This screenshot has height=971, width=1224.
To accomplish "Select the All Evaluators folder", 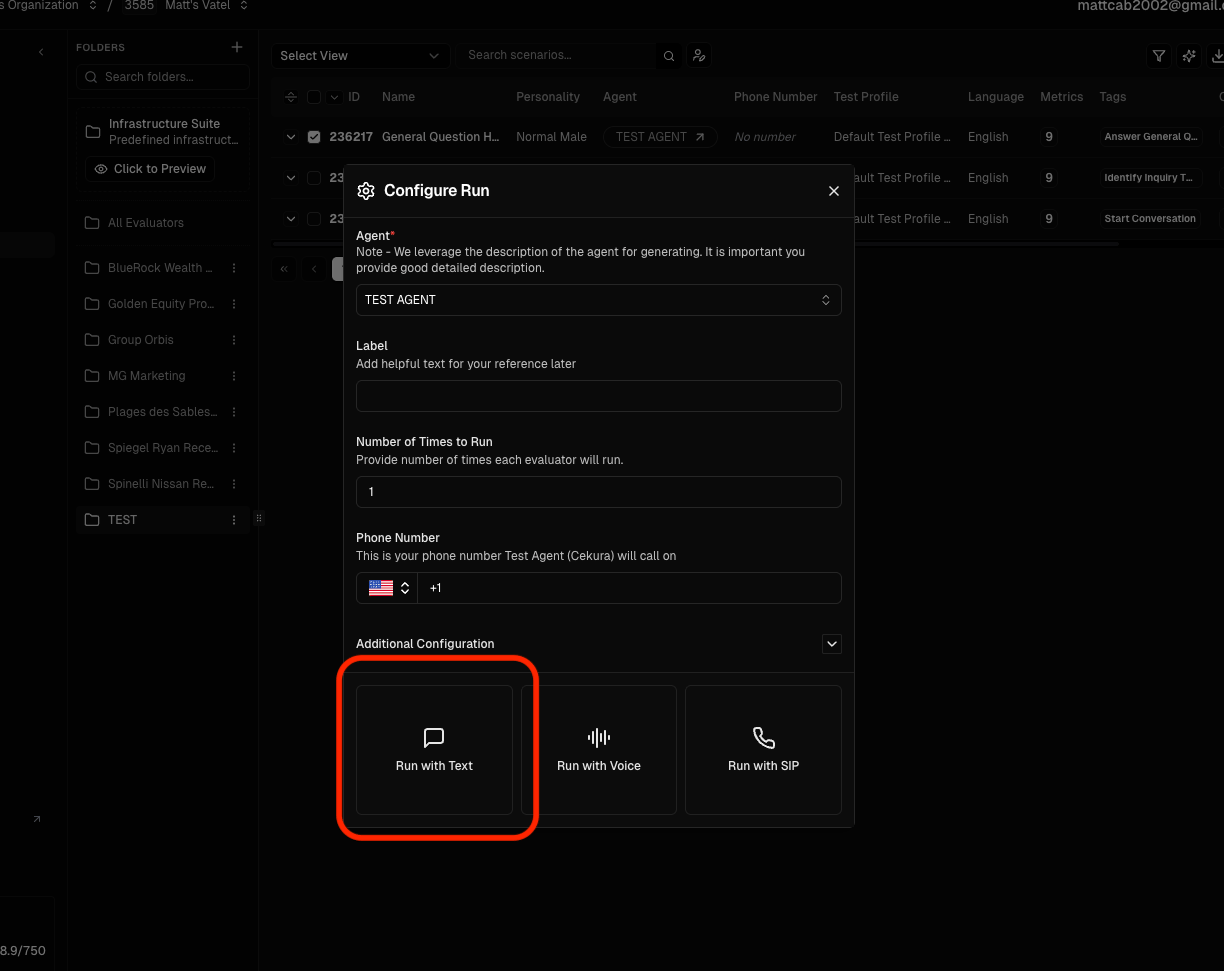I will (146, 223).
